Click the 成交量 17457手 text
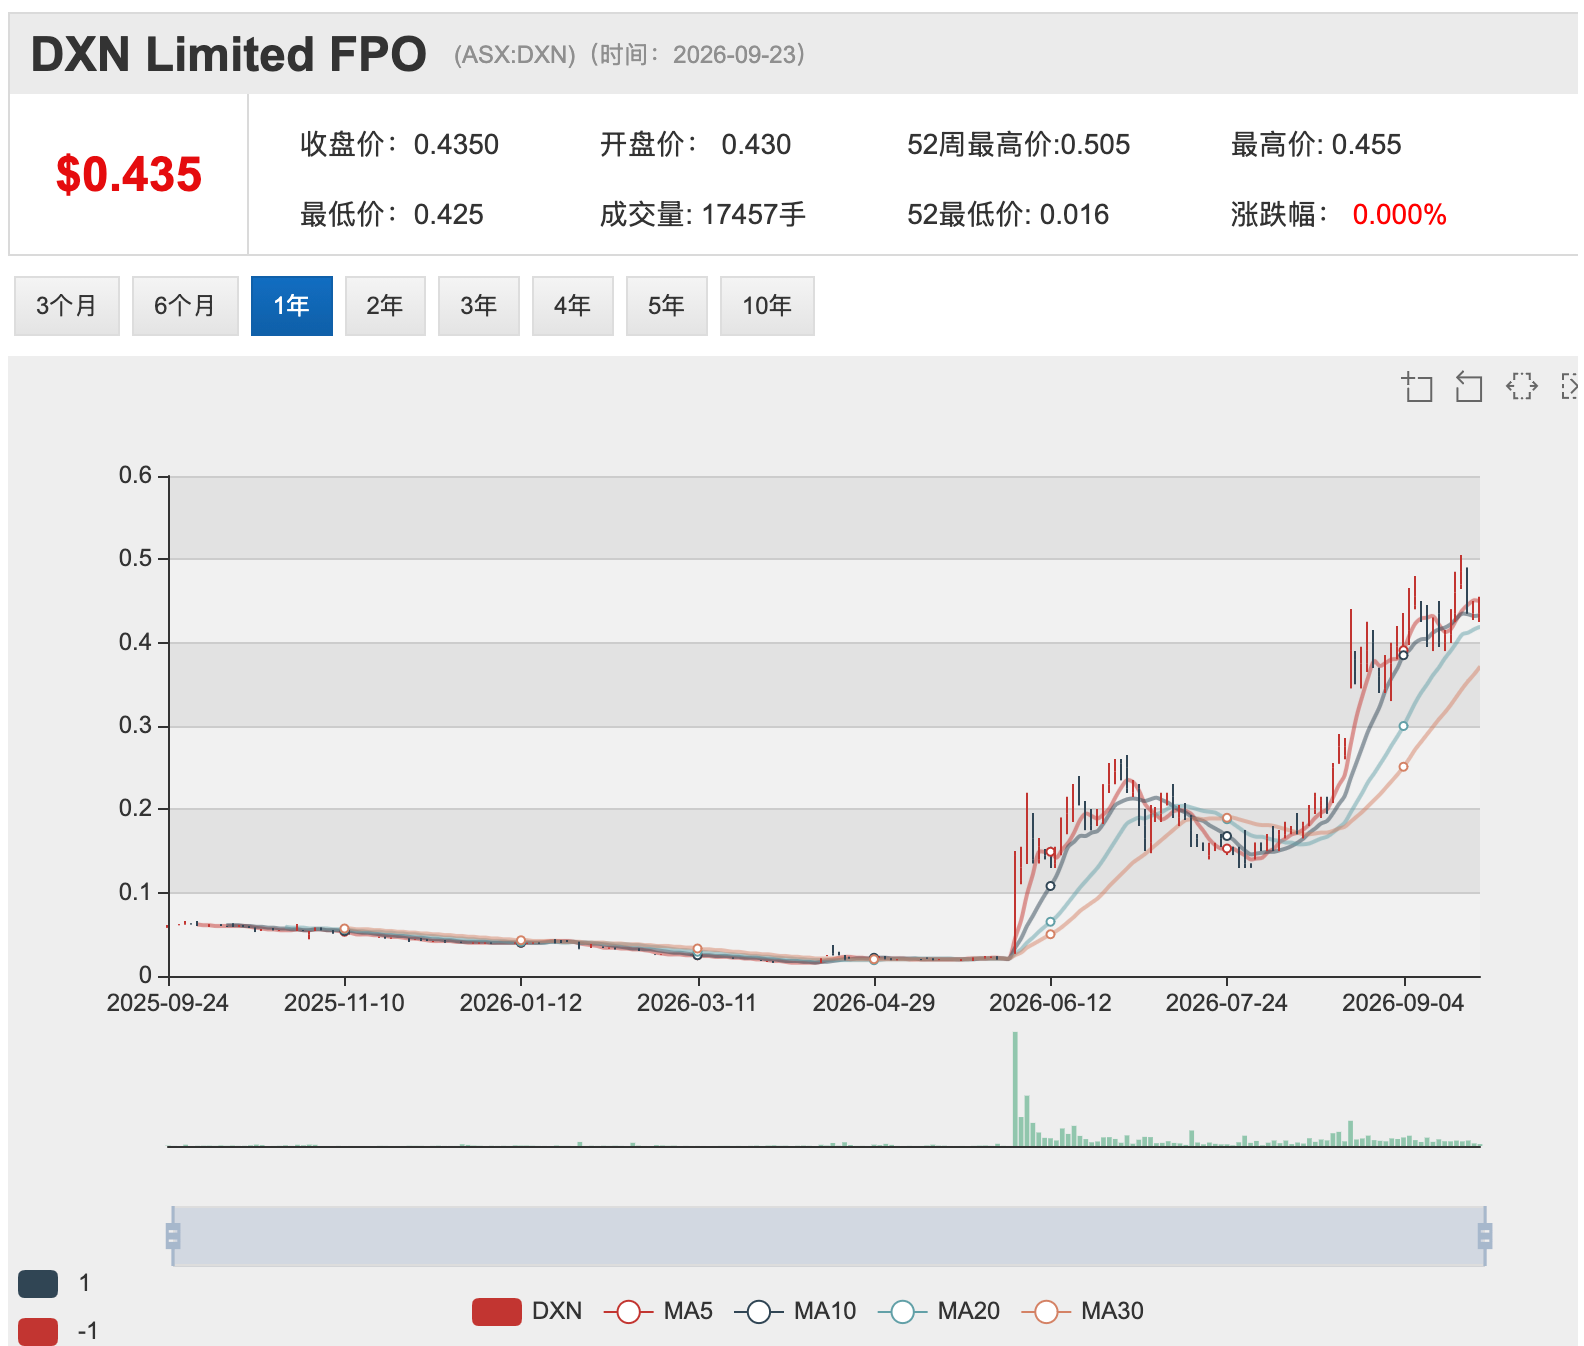The height and width of the screenshot is (1346, 1584). pos(703,215)
